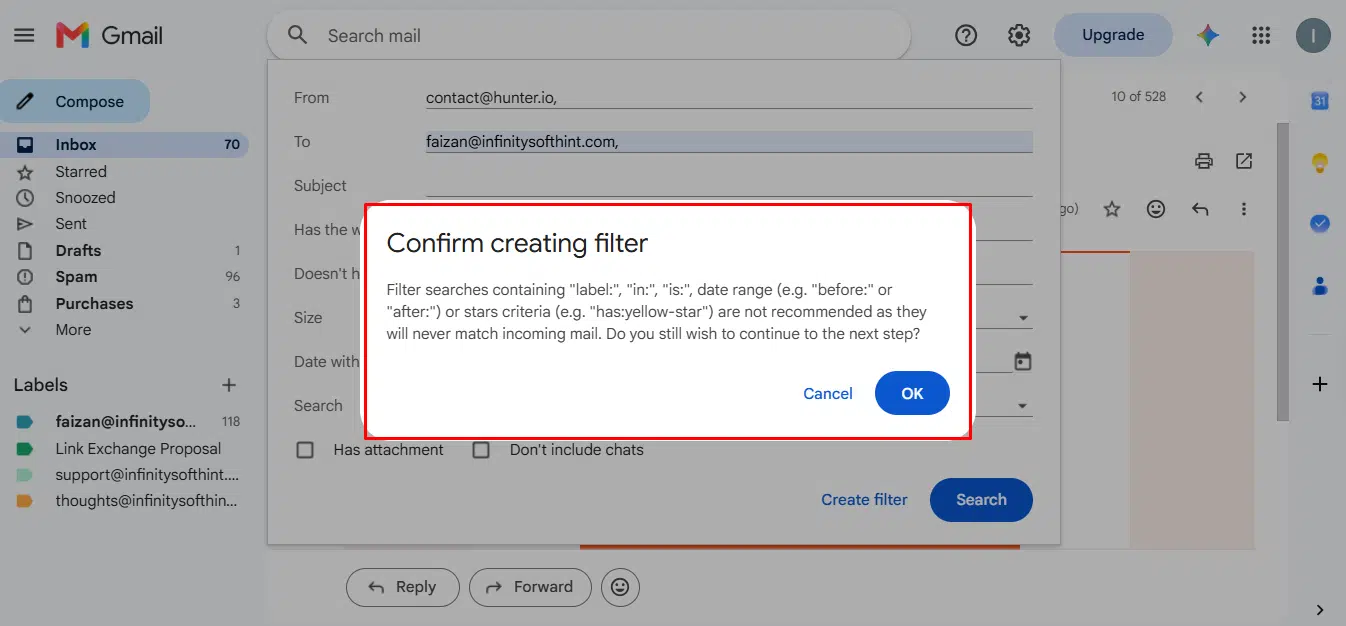
Task: Click emoji button beside Forward
Action: tap(620, 587)
